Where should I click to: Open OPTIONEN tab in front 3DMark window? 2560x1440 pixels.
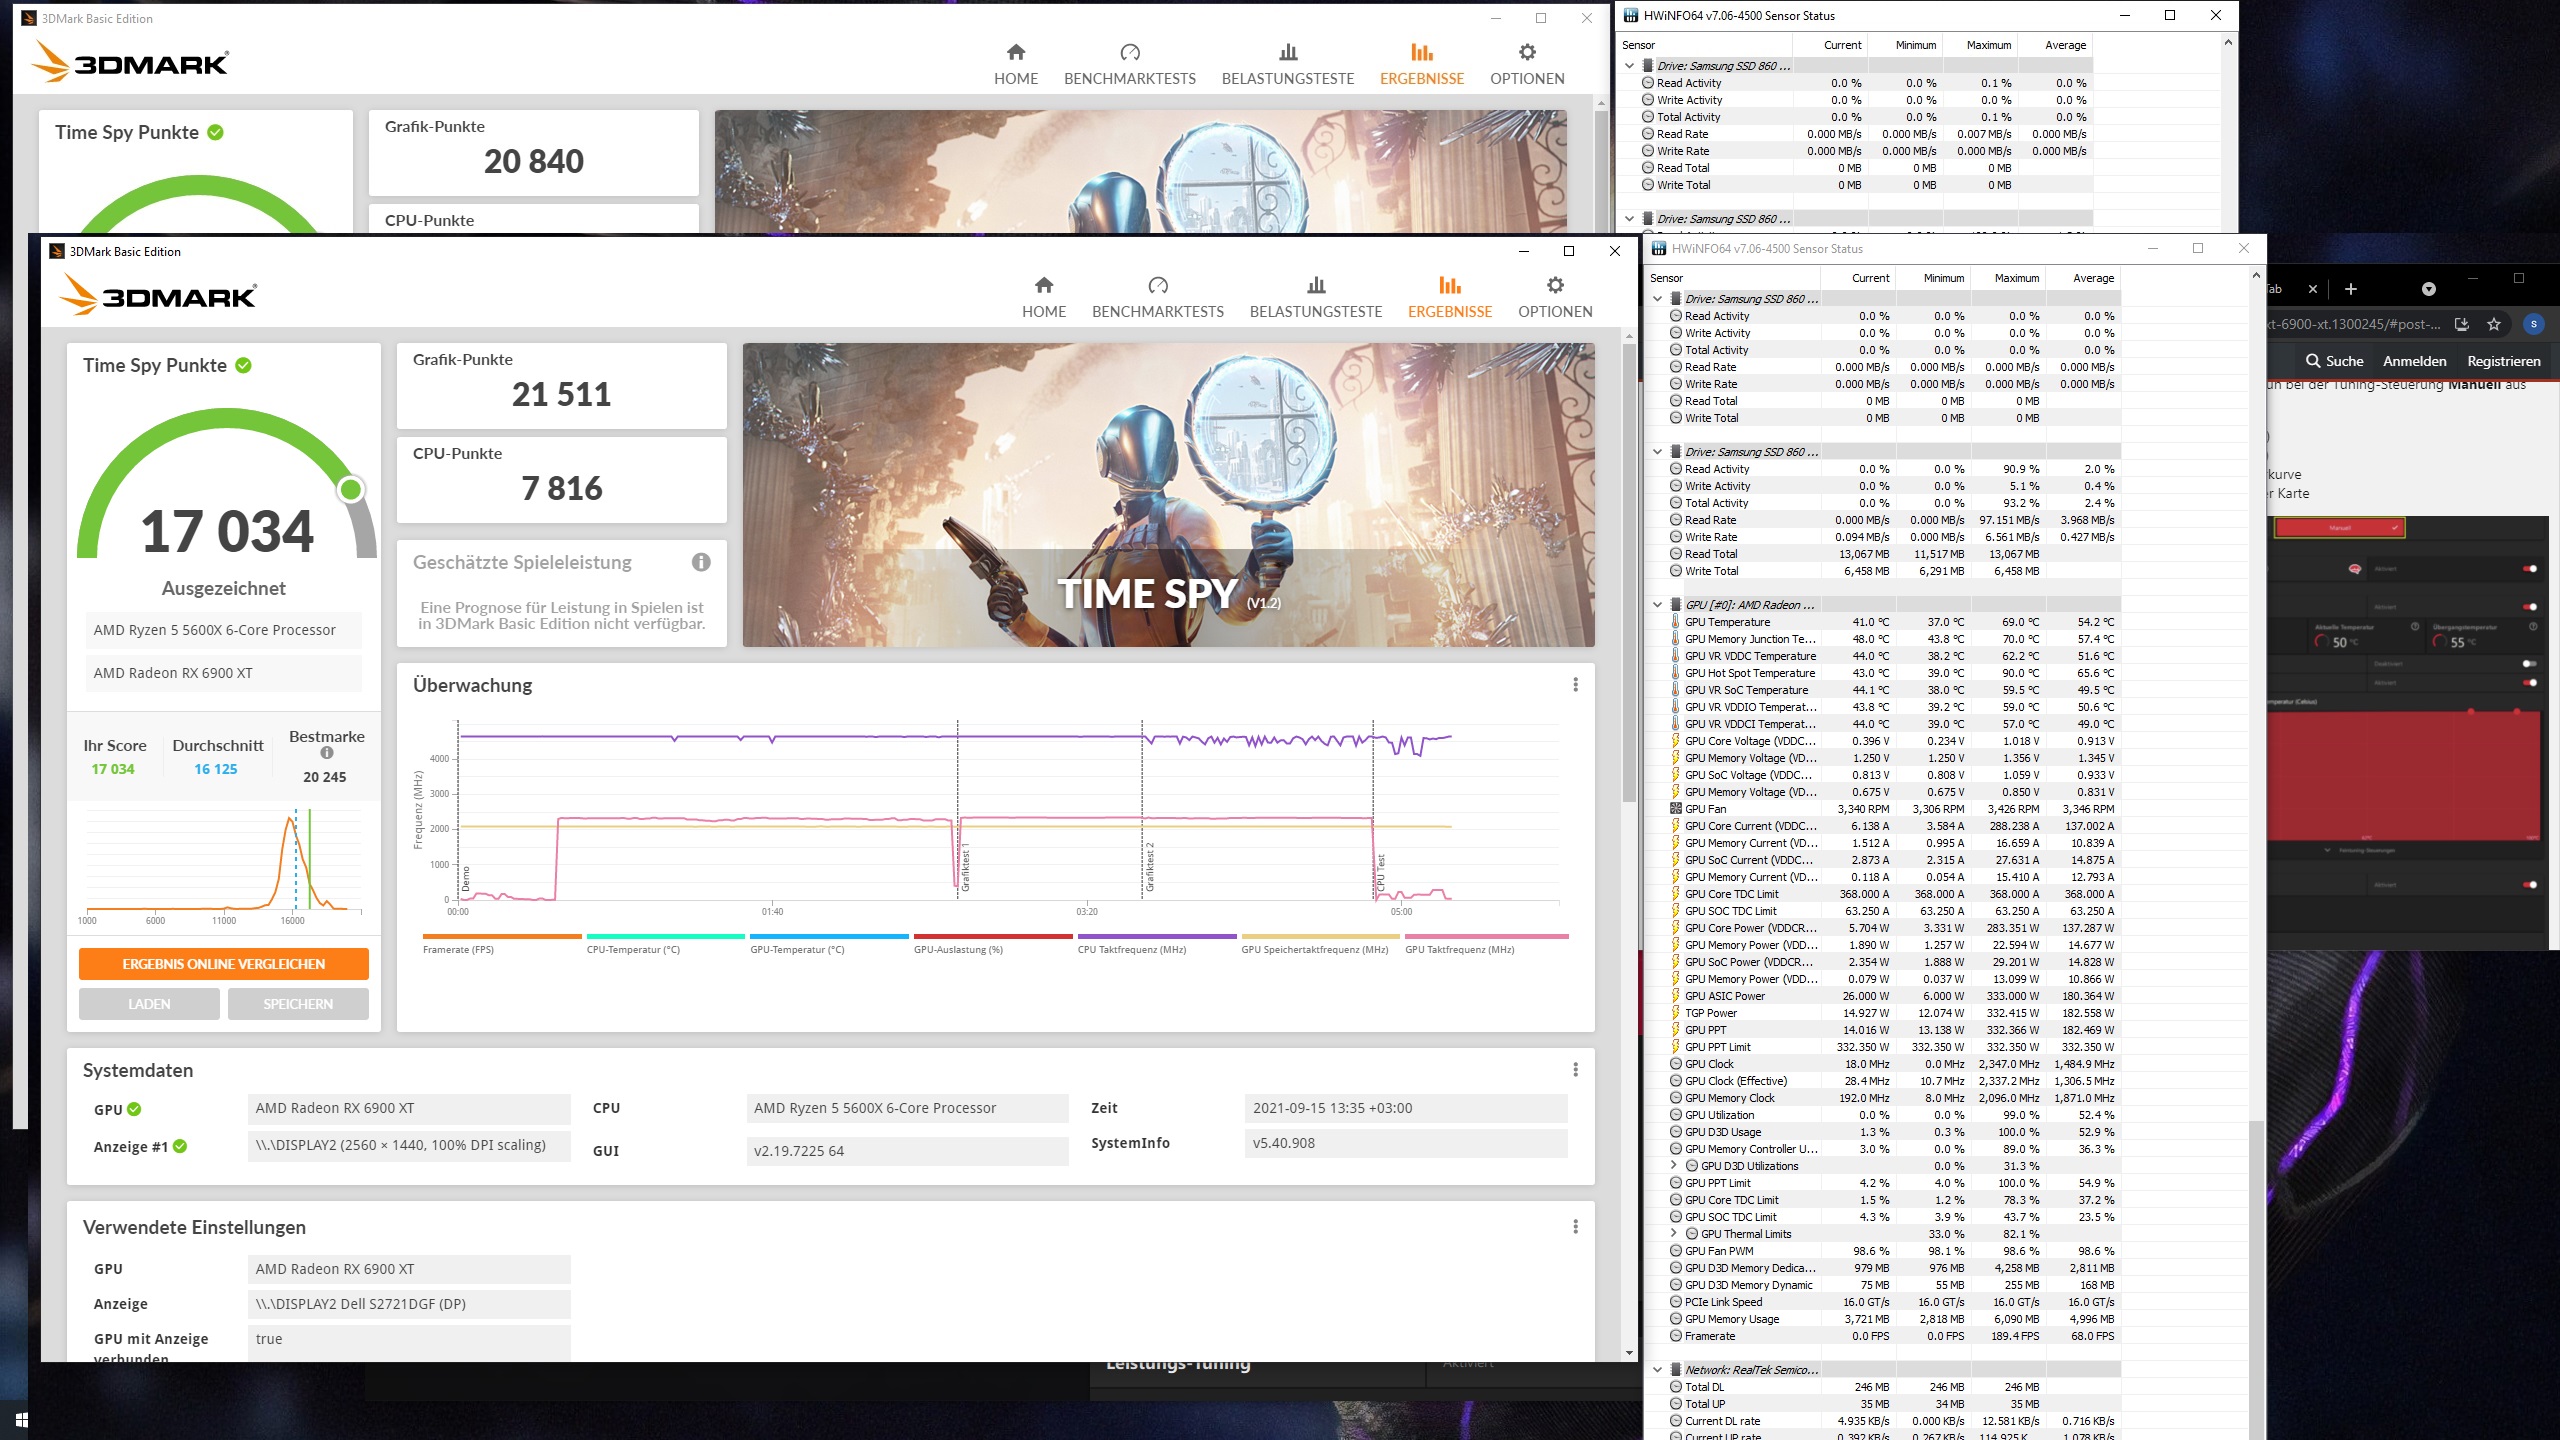click(1554, 298)
